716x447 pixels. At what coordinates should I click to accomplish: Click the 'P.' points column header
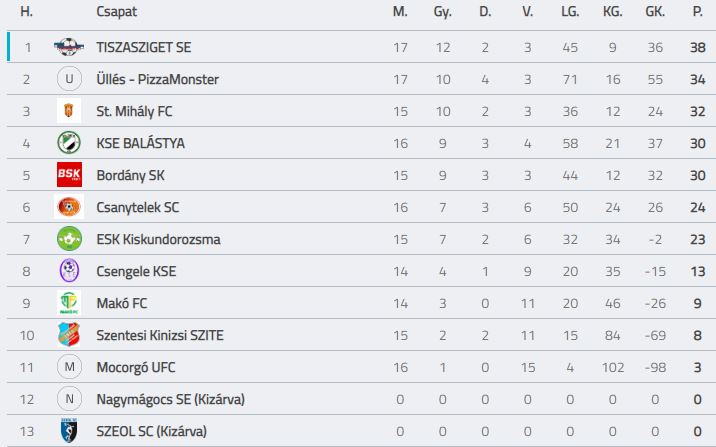pos(697,11)
